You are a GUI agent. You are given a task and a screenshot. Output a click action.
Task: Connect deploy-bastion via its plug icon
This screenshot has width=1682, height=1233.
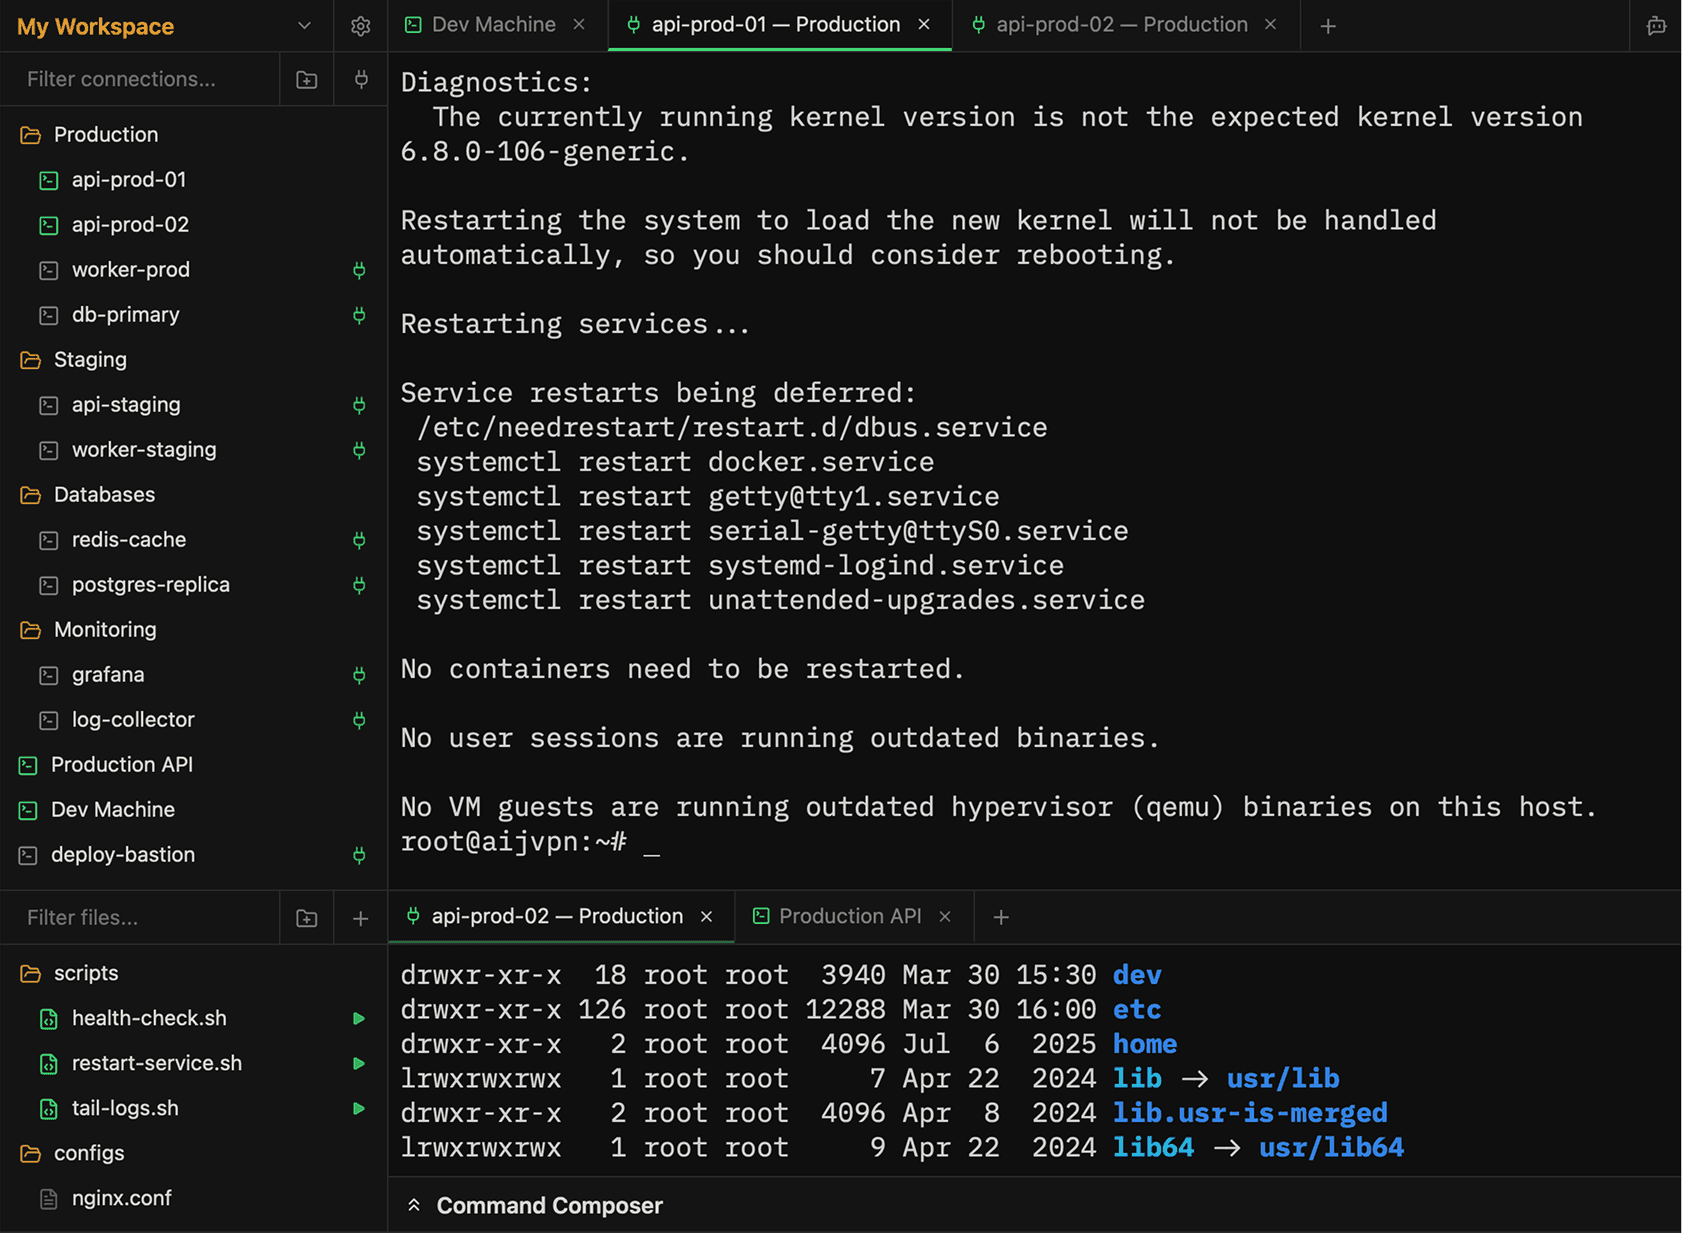click(359, 855)
